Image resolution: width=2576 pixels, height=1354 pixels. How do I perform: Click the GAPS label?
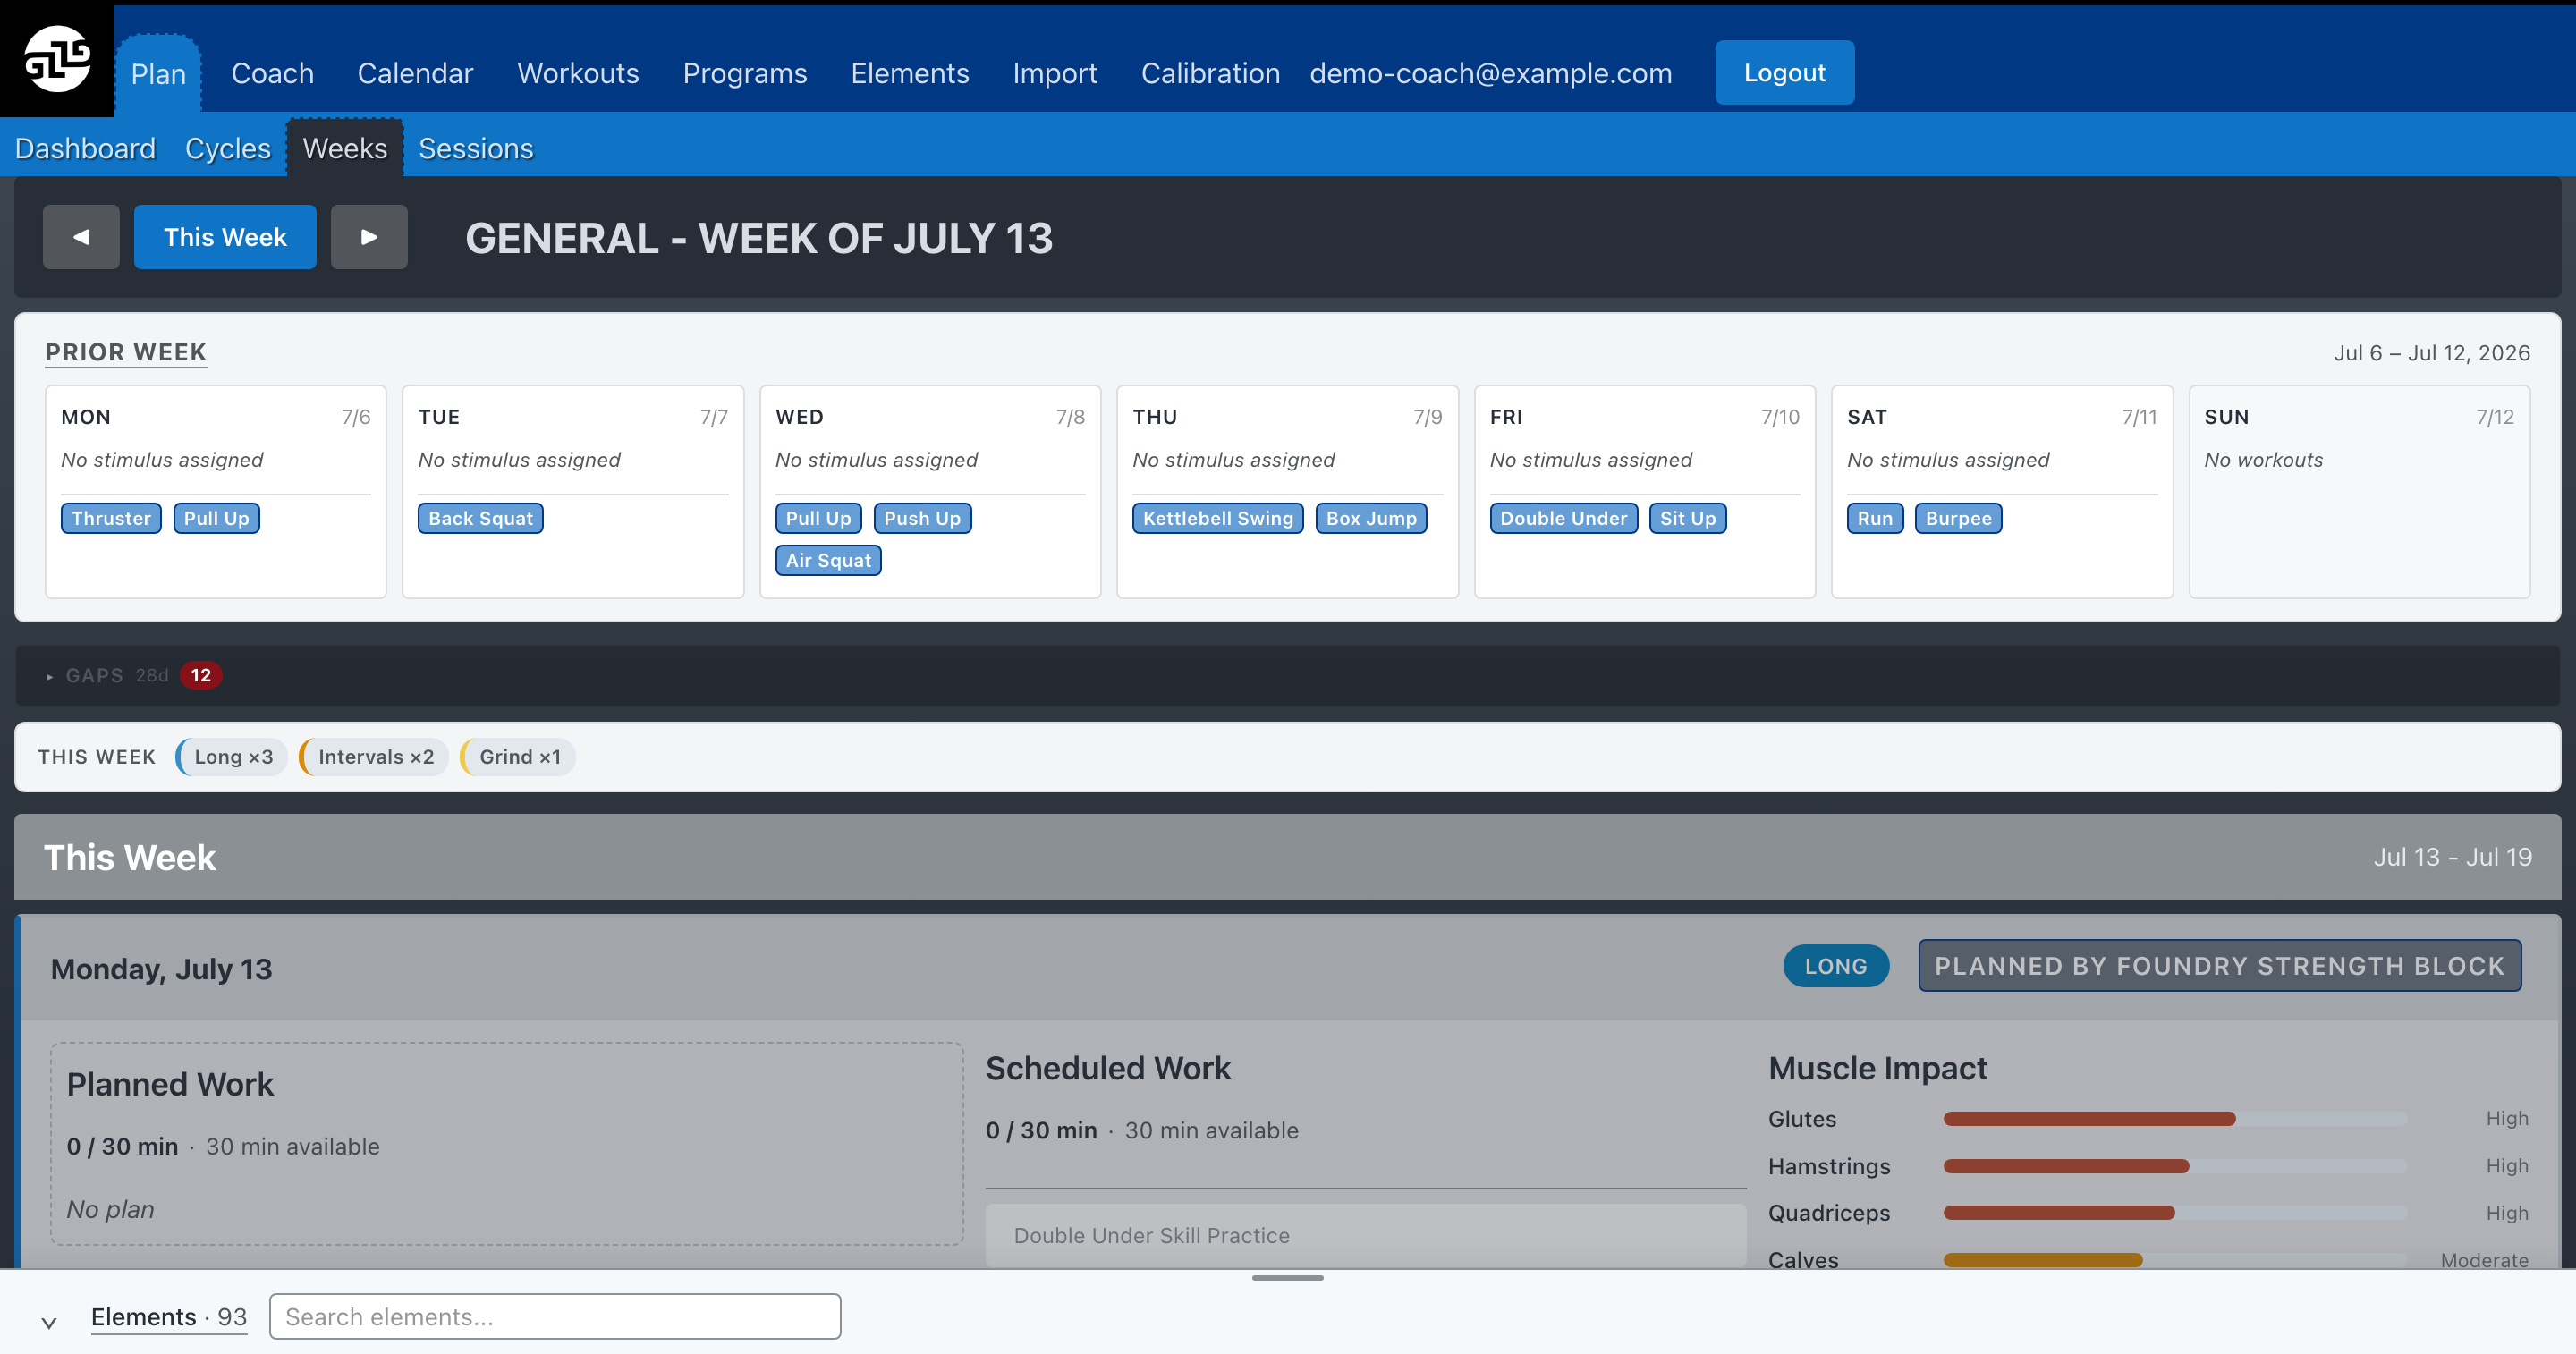(95, 676)
